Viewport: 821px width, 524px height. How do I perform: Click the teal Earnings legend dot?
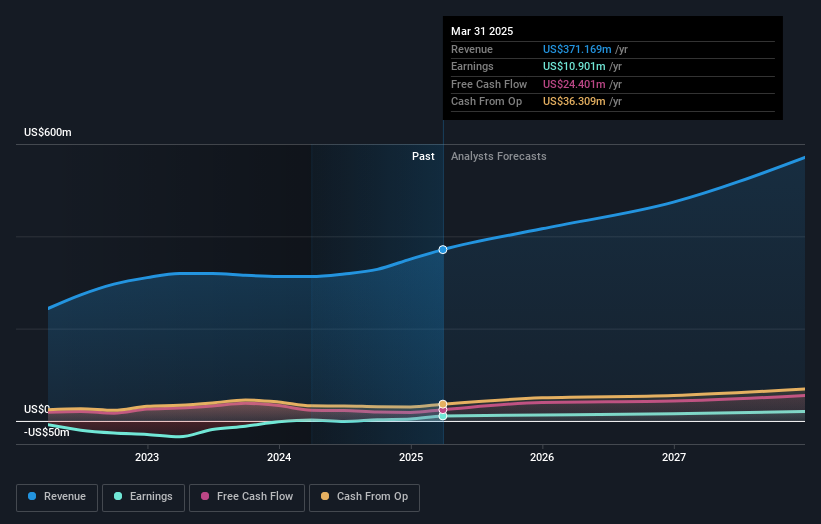click(118, 496)
